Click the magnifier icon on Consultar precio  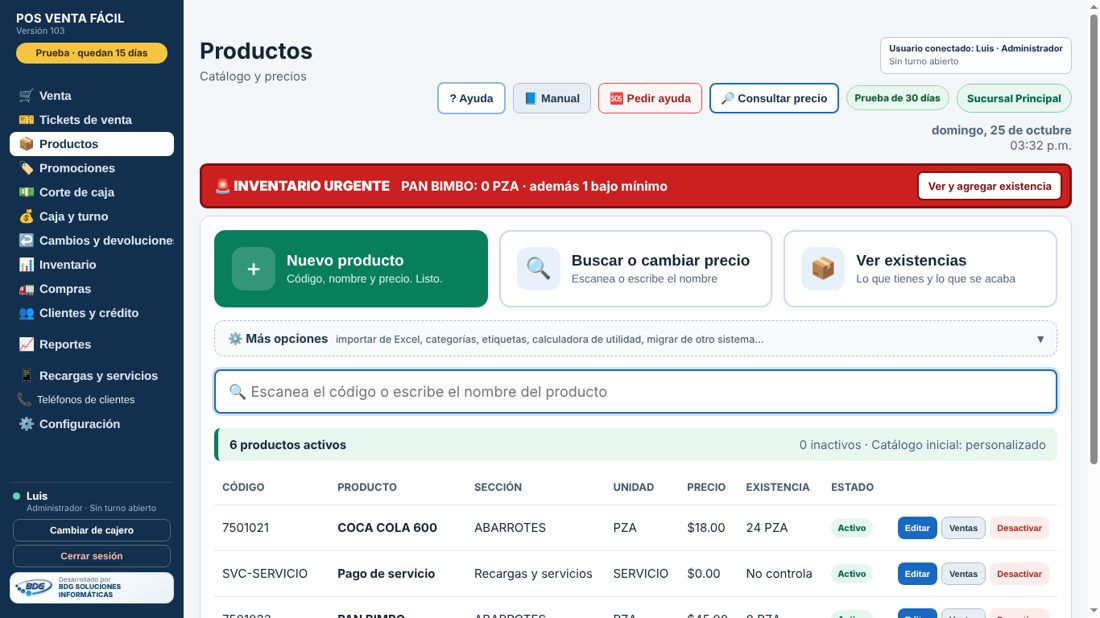tap(727, 98)
